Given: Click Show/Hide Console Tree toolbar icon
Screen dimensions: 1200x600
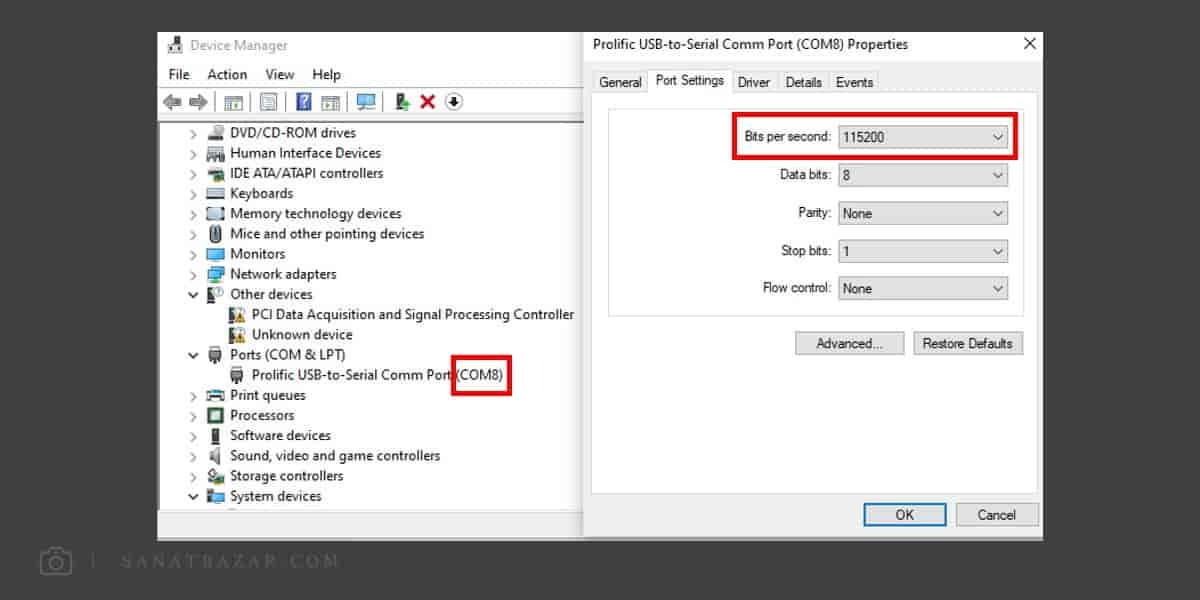Looking at the screenshot, I should click(x=233, y=102).
